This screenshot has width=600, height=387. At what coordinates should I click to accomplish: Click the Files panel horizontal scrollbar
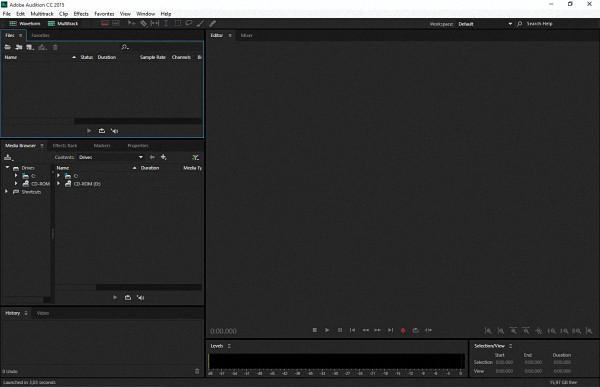tap(102, 121)
